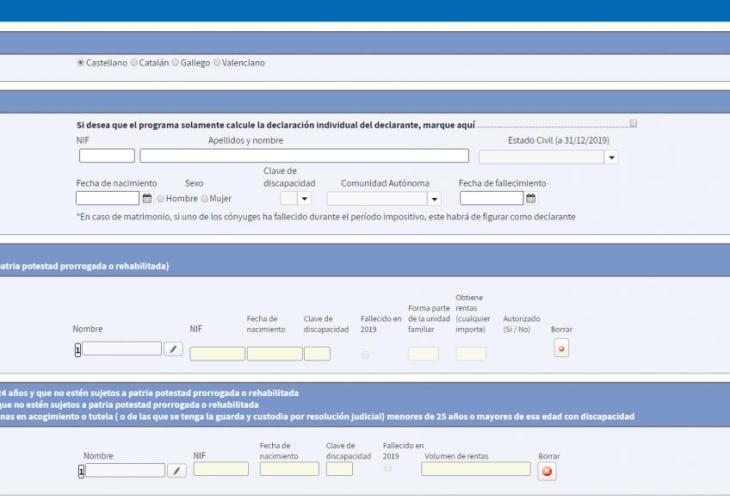Select Mujer as sex
730x500 pixels.
(204, 198)
